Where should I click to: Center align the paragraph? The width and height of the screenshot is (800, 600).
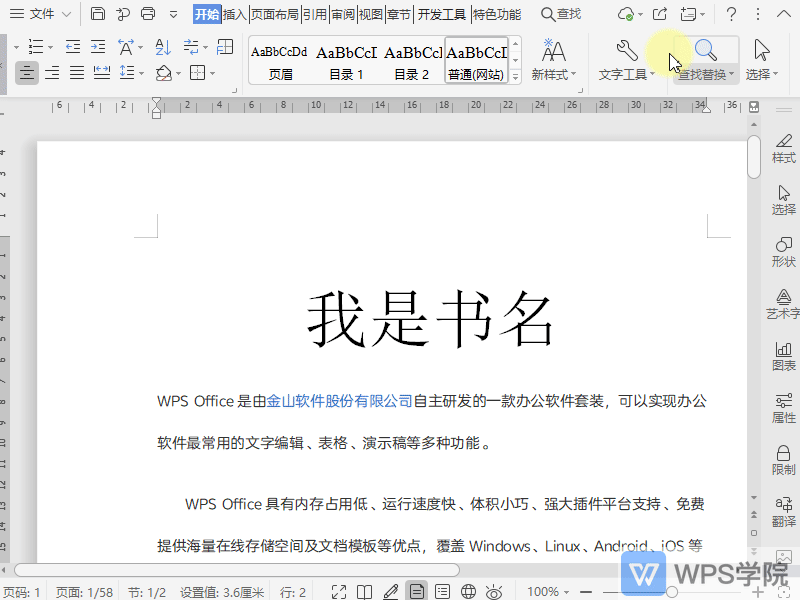click(x=27, y=73)
